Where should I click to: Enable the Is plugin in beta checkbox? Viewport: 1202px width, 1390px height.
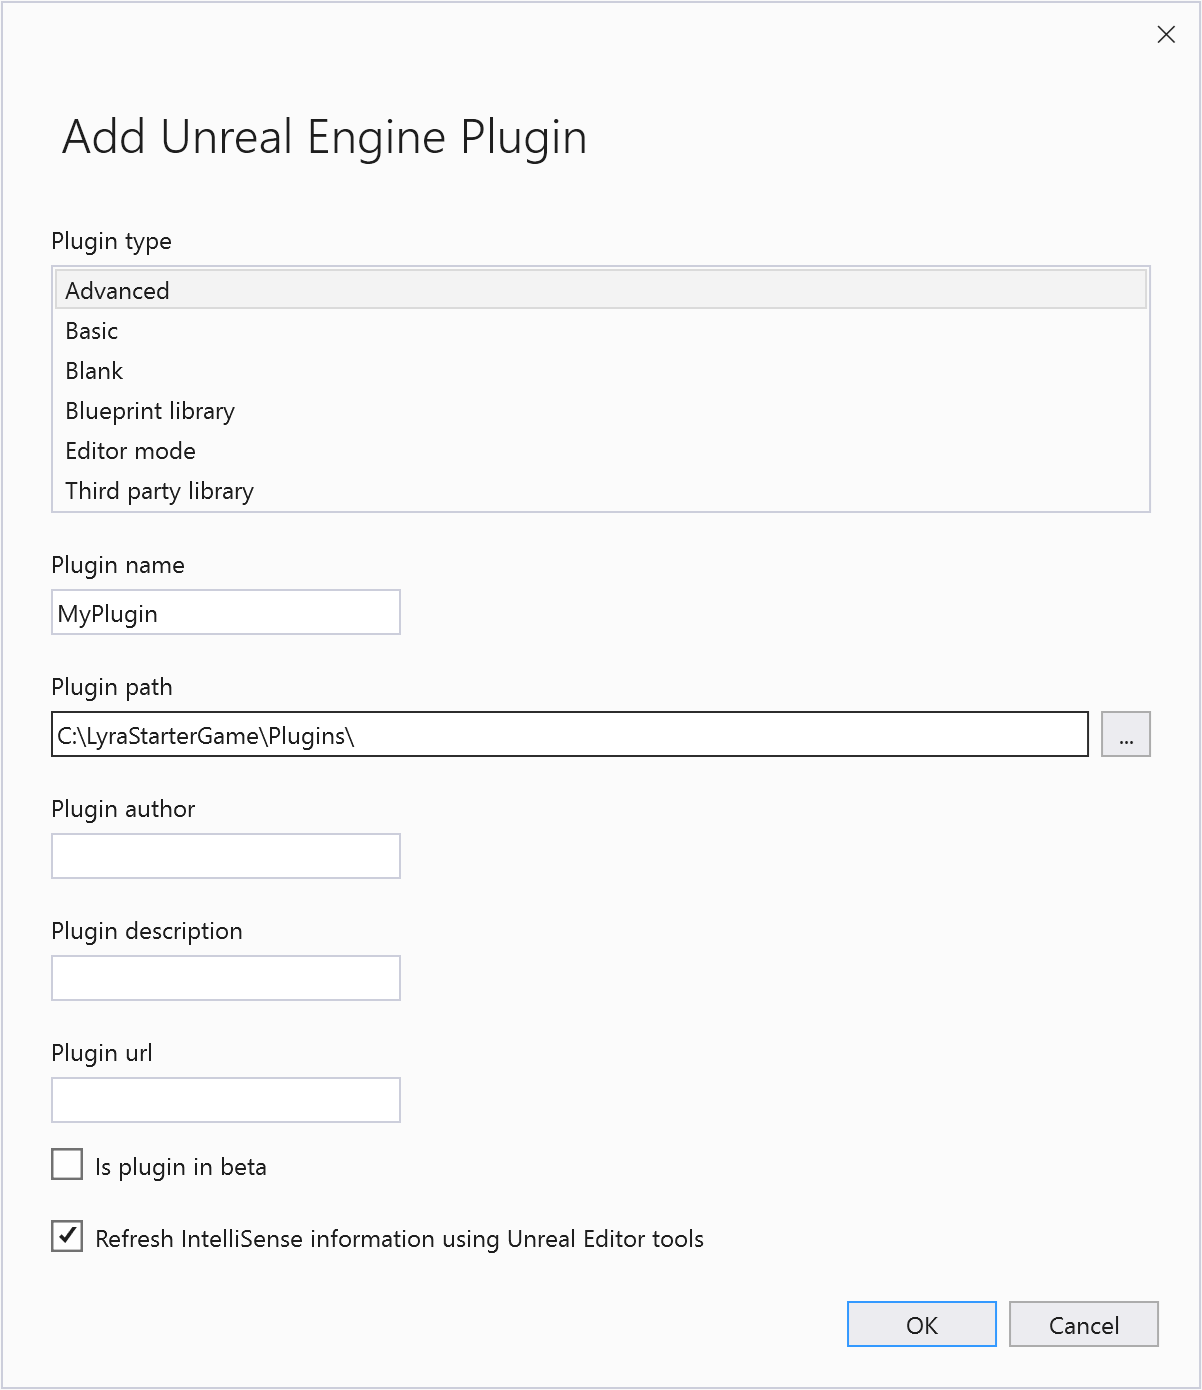click(66, 1164)
